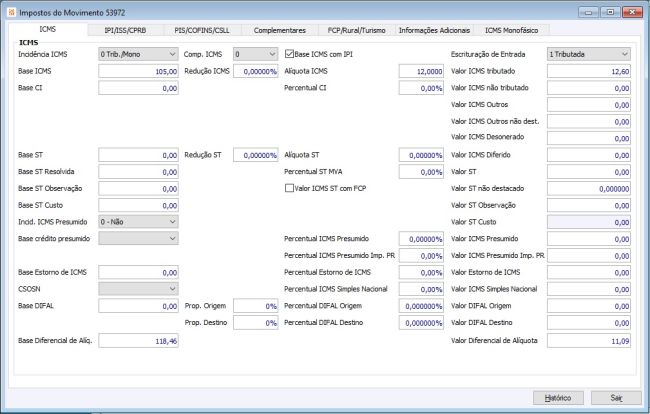Switch to ICMS Monofásico tab

coord(512,30)
